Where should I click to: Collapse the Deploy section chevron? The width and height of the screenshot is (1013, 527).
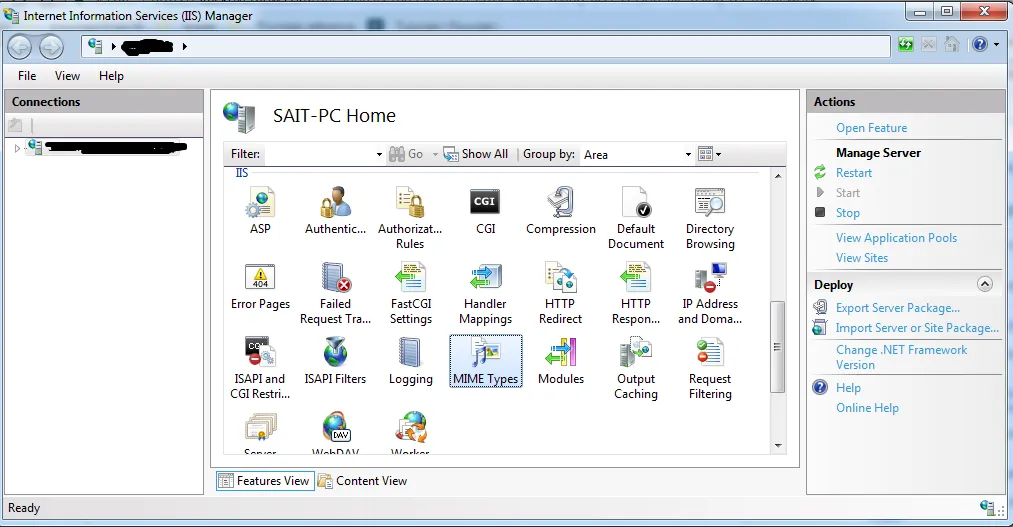985,284
